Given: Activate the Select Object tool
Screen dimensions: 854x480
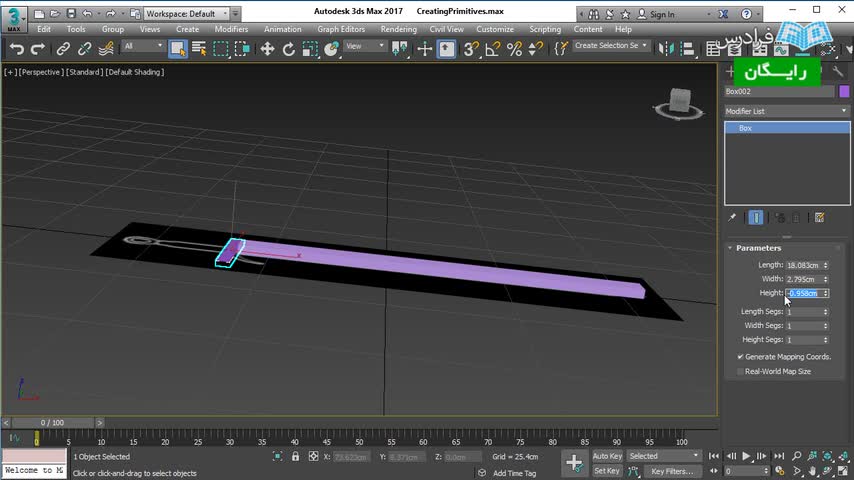Looking at the screenshot, I should click(178, 48).
